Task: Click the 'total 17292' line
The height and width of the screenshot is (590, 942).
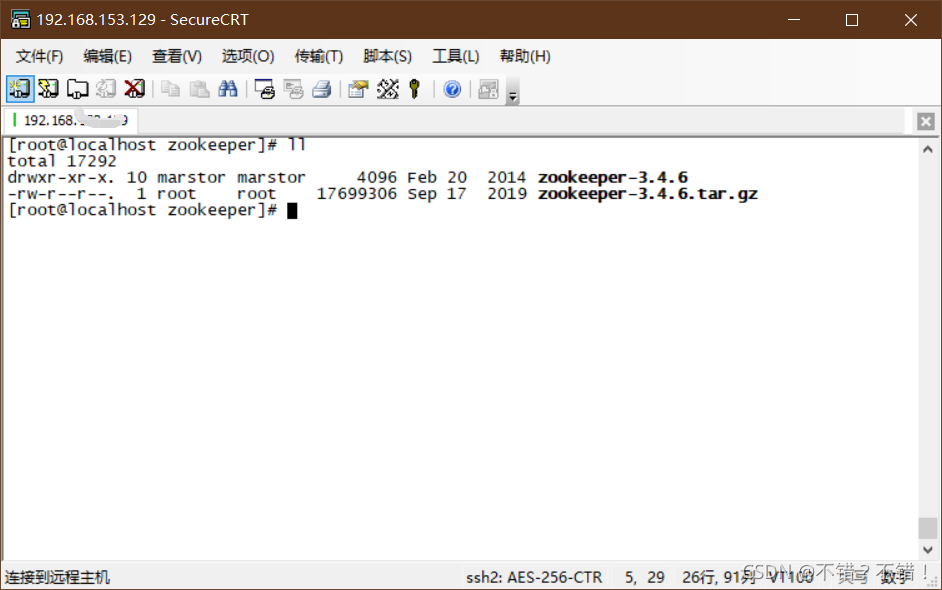Action: [x=62, y=161]
